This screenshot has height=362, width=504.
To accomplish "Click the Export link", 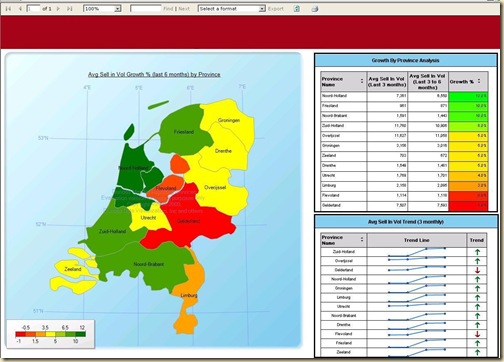I will (x=276, y=9).
